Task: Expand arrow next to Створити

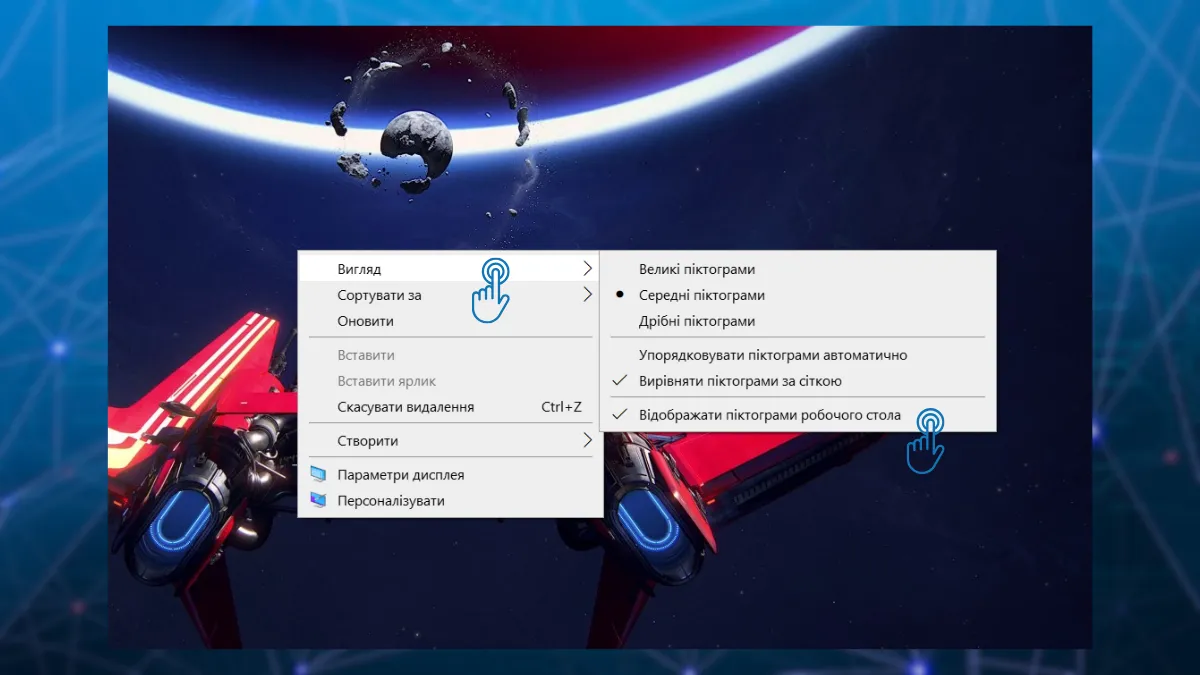Action: (588, 441)
